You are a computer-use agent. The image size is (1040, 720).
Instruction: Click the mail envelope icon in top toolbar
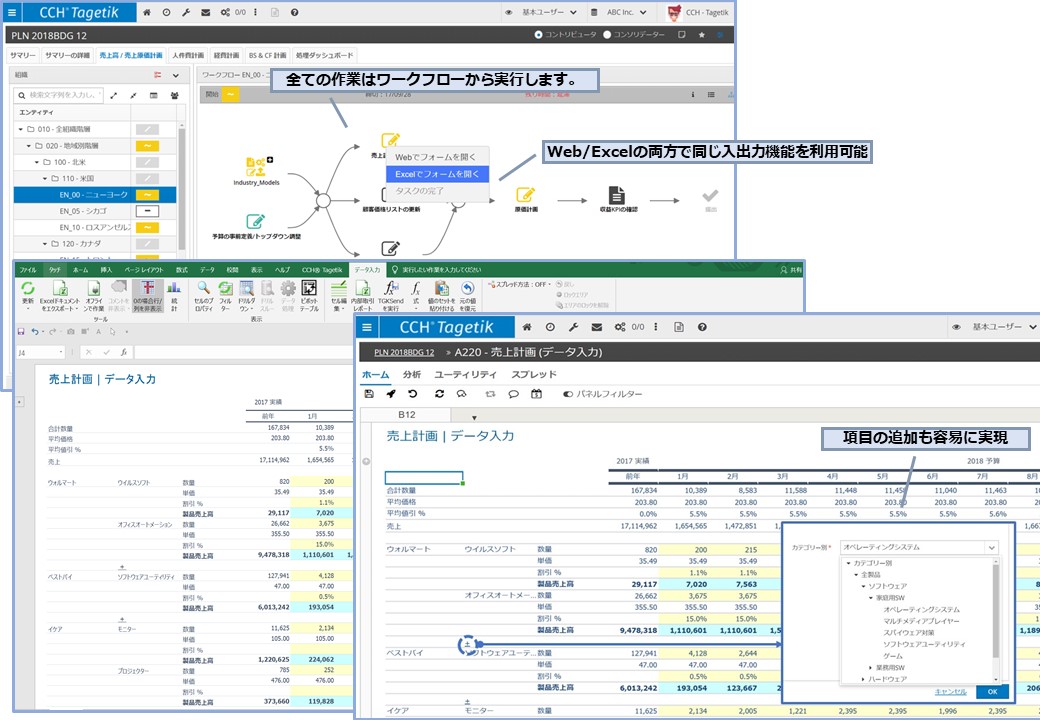coord(205,13)
